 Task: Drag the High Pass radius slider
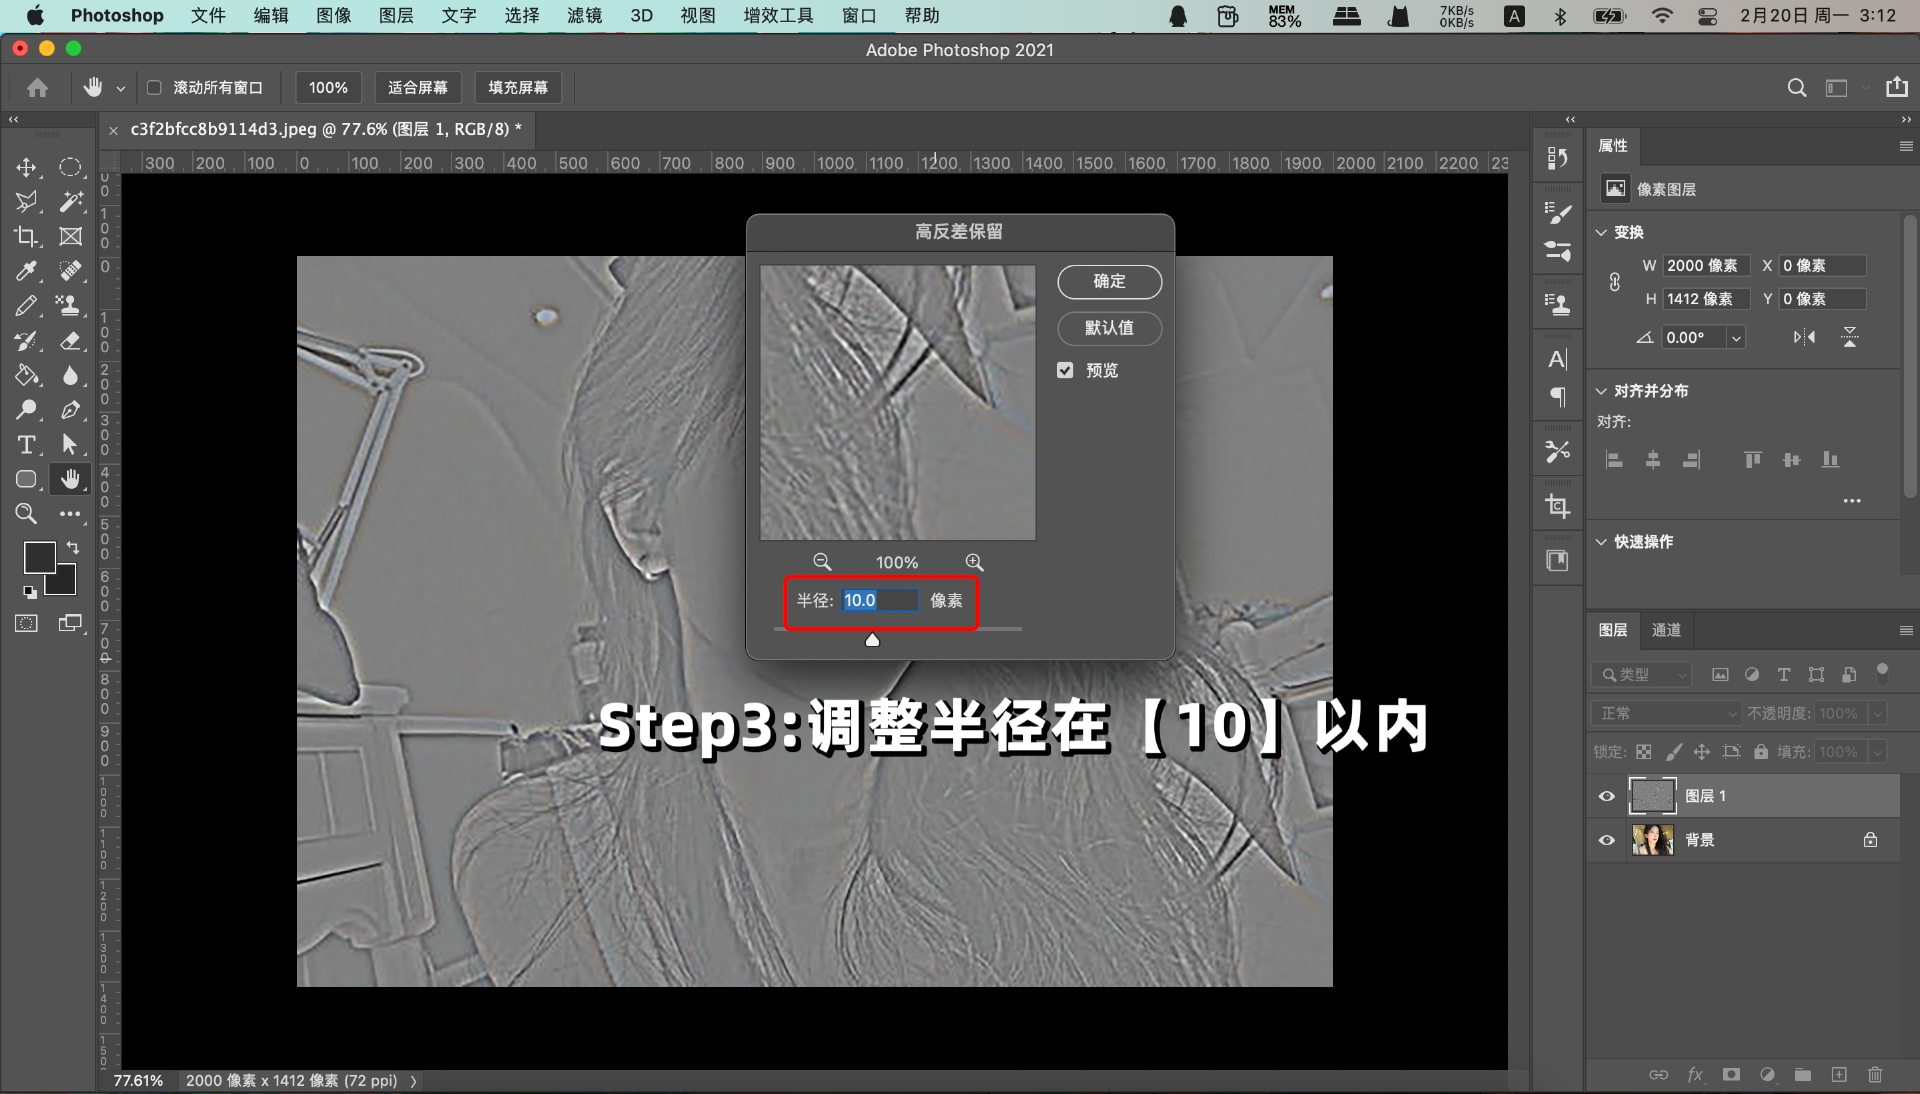click(x=872, y=639)
